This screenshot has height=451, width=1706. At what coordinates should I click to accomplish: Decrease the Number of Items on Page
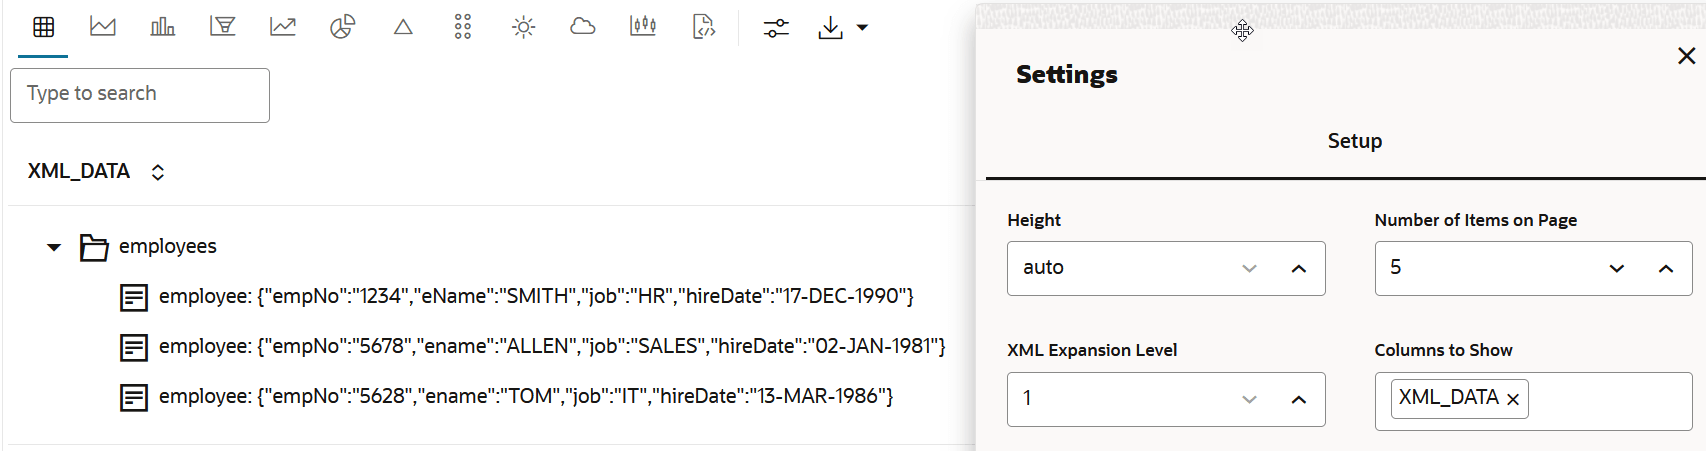coord(1616,269)
